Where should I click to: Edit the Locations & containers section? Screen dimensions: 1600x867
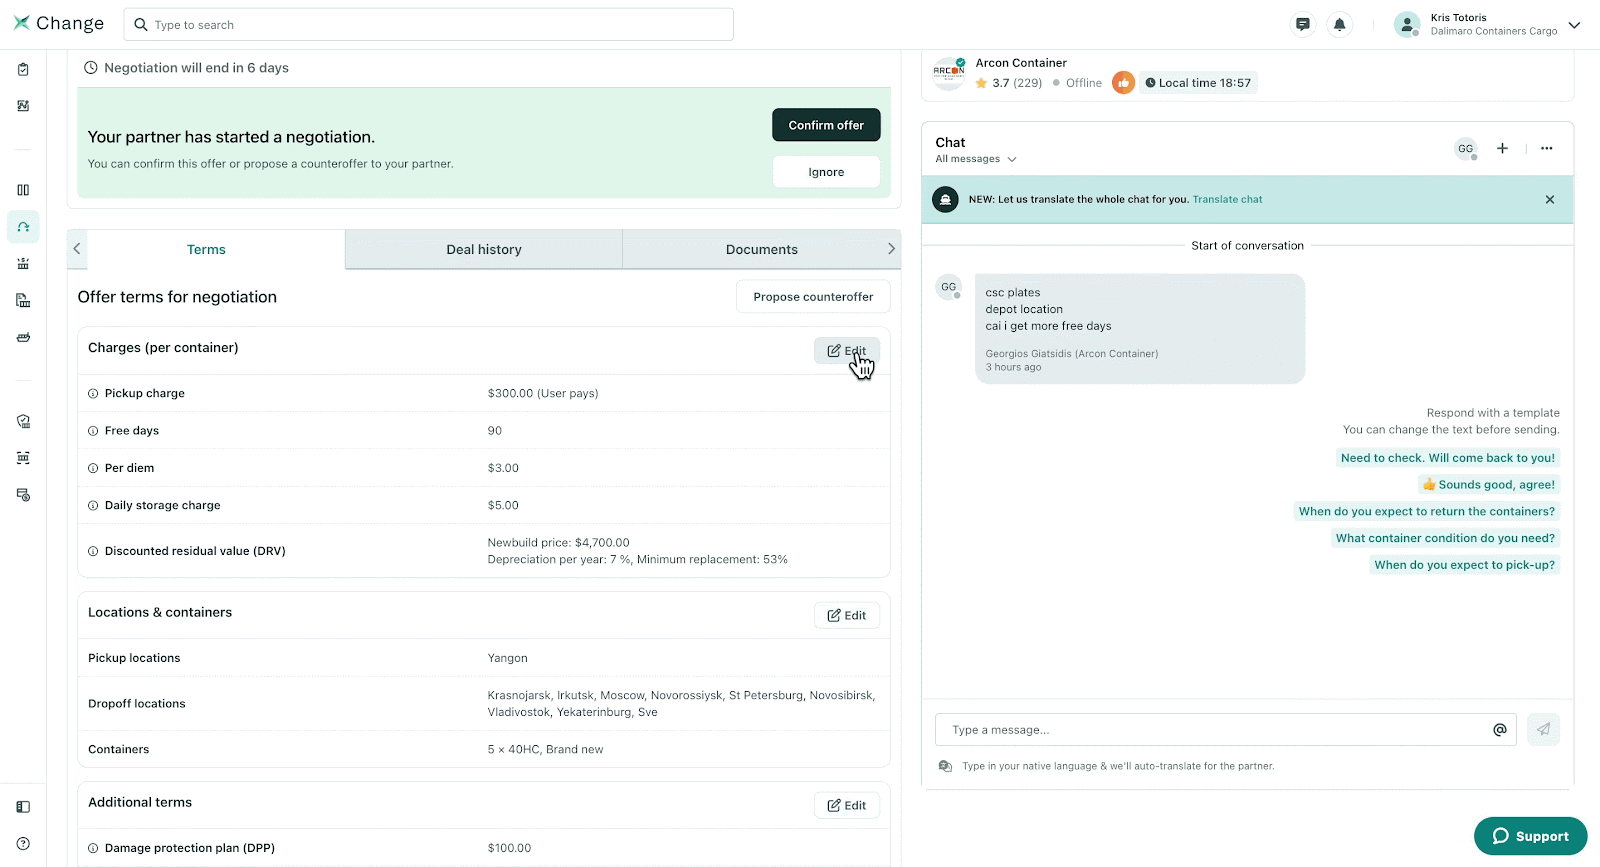coord(846,616)
